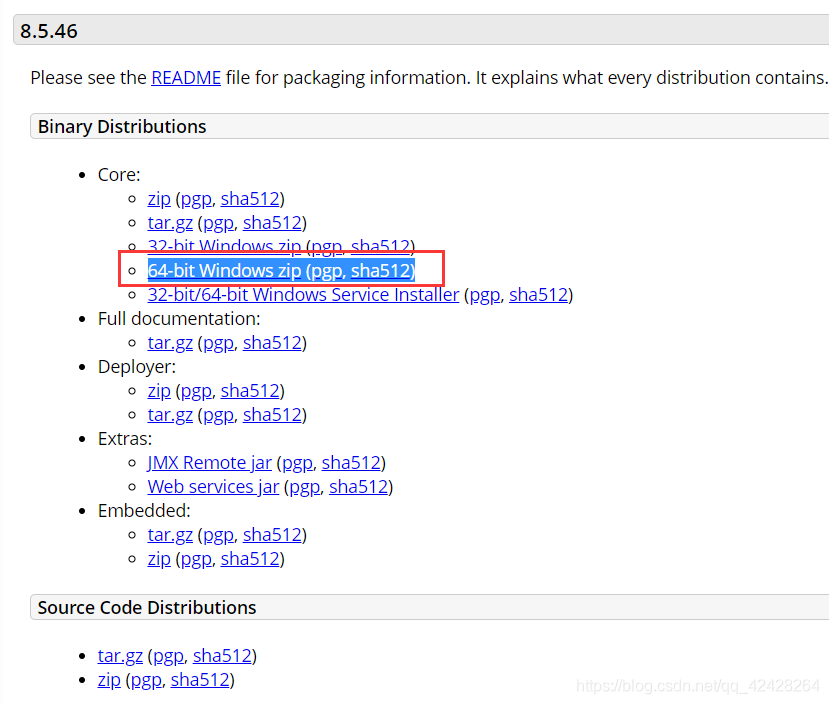Download the Deployer tar.gz
Viewport: 829px width, 704px height.
coord(170,415)
